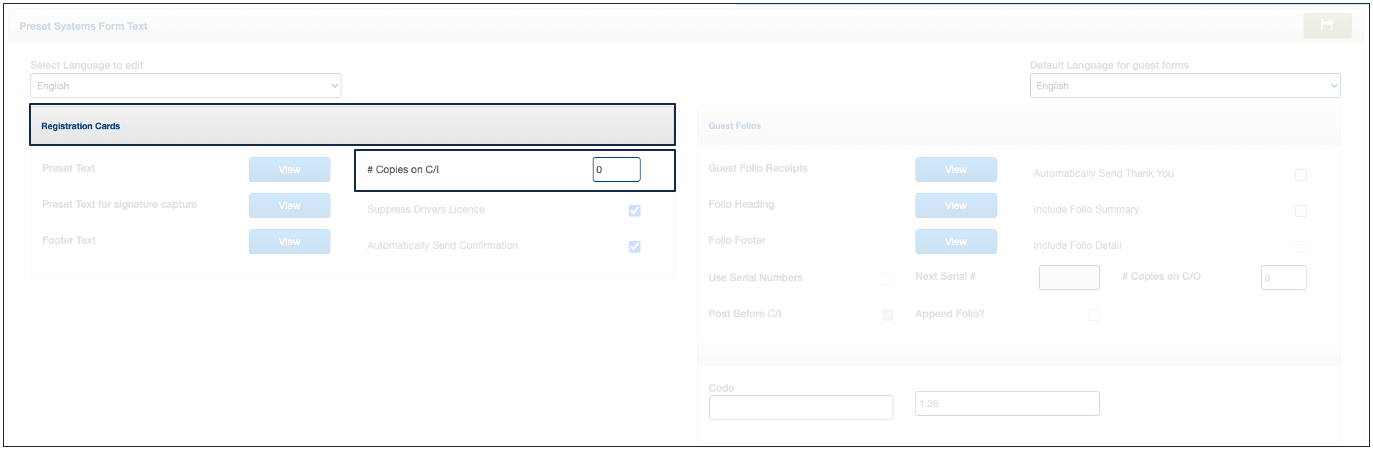The width and height of the screenshot is (1373, 450).
Task: Click the Next Serial # input field
Action: point(1069,278)
